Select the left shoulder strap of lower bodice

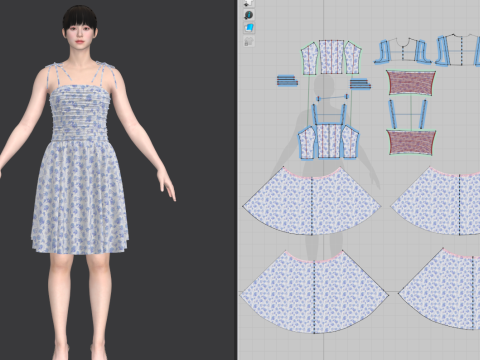coord(315,114)
